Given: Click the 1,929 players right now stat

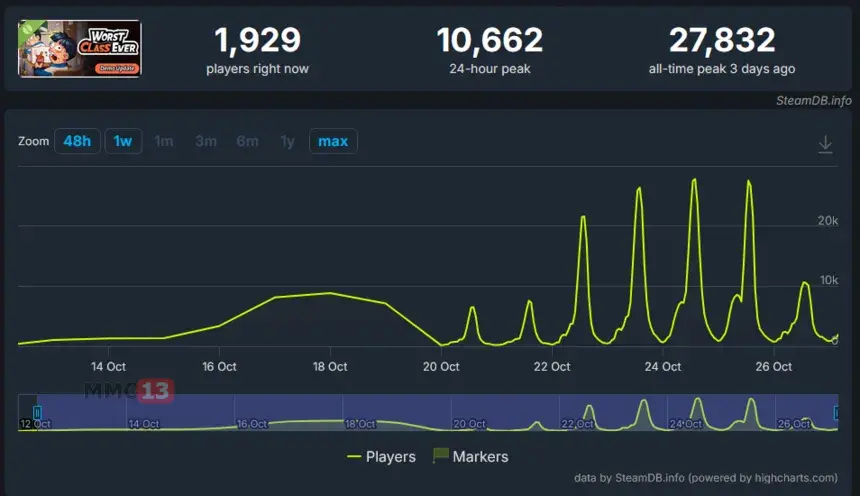Looking at the screenshot, I should coord(257,50).
